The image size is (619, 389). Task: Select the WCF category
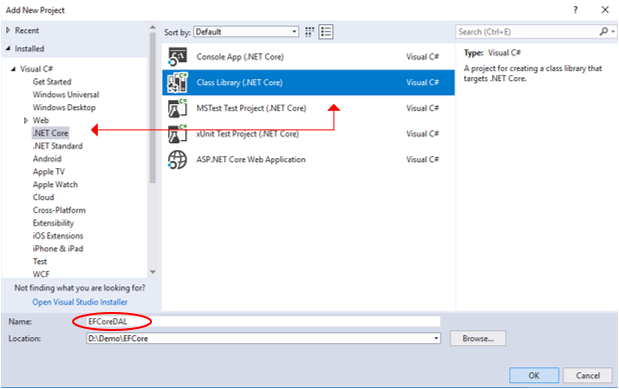coord(41,274)
